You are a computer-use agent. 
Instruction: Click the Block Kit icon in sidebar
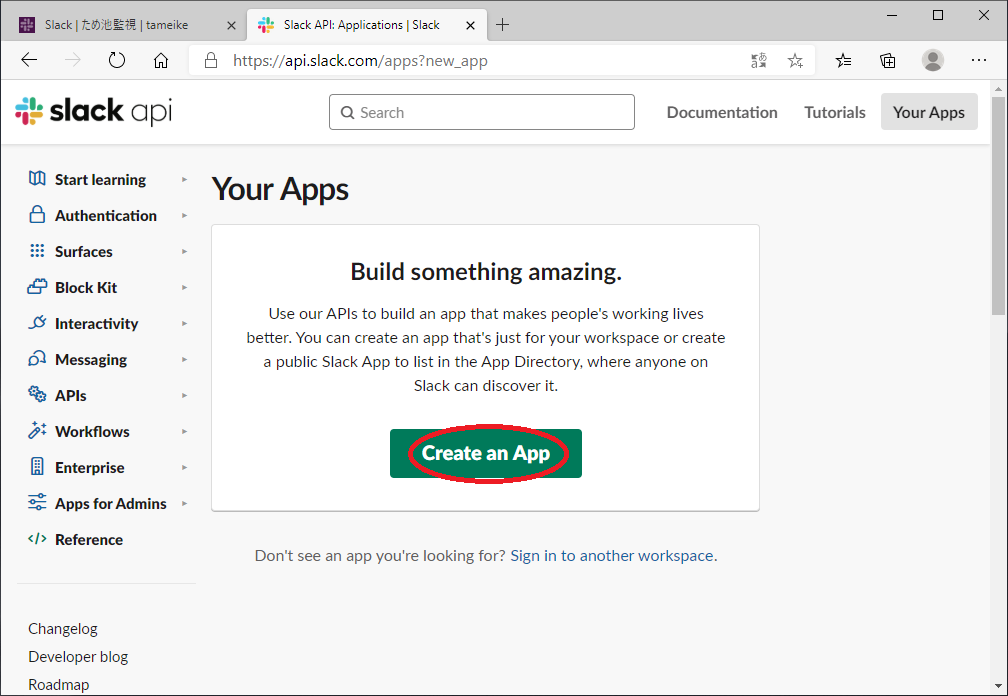37,287
